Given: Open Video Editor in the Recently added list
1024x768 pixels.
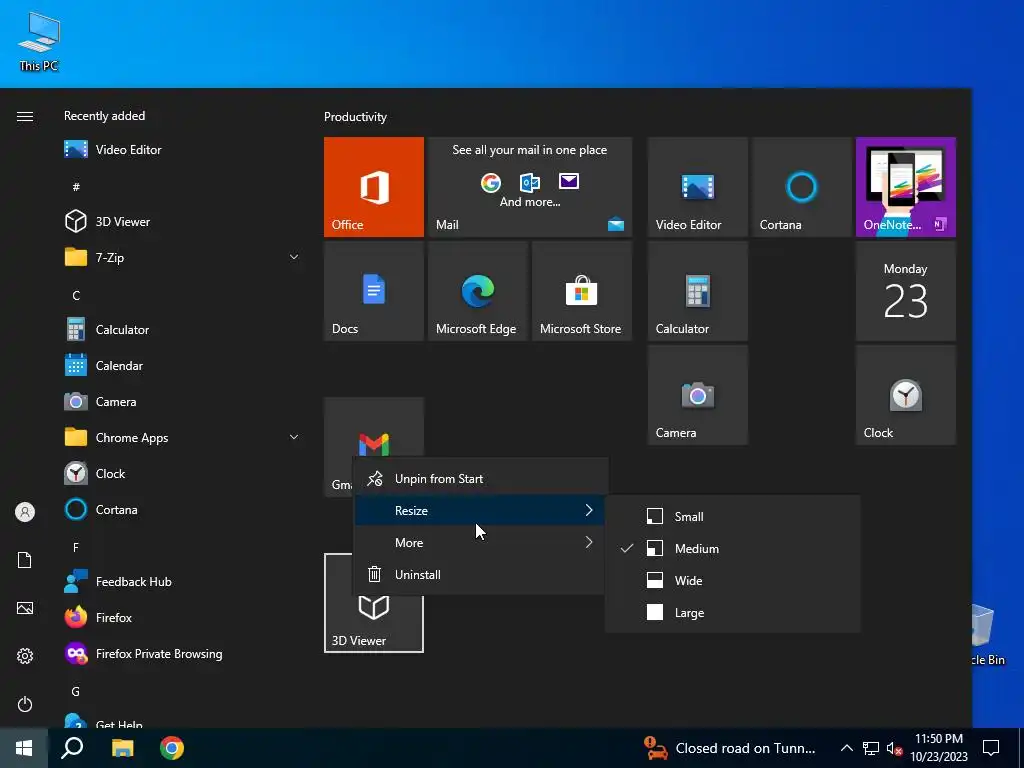Looking at the screenshot, I should coord(182,150).
